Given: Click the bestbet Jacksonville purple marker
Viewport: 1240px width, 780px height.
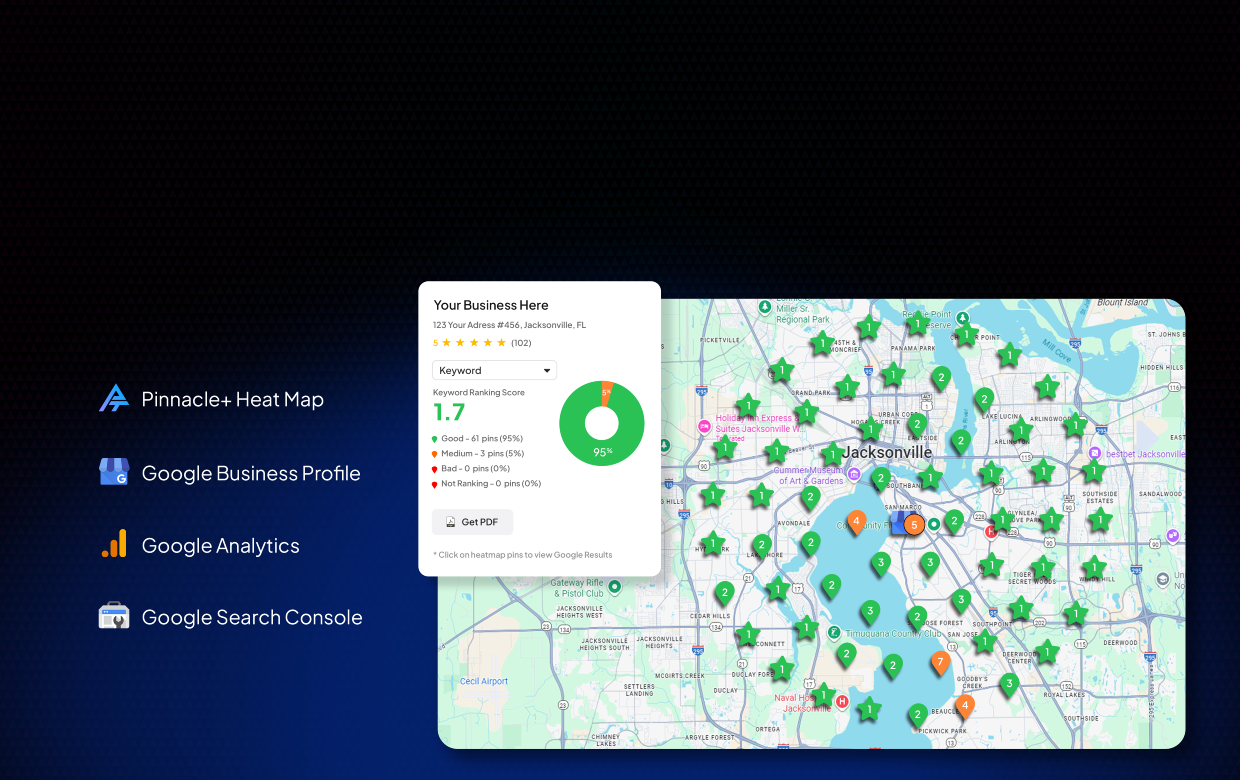Looking at the screenshot, I should [1096, 453].
